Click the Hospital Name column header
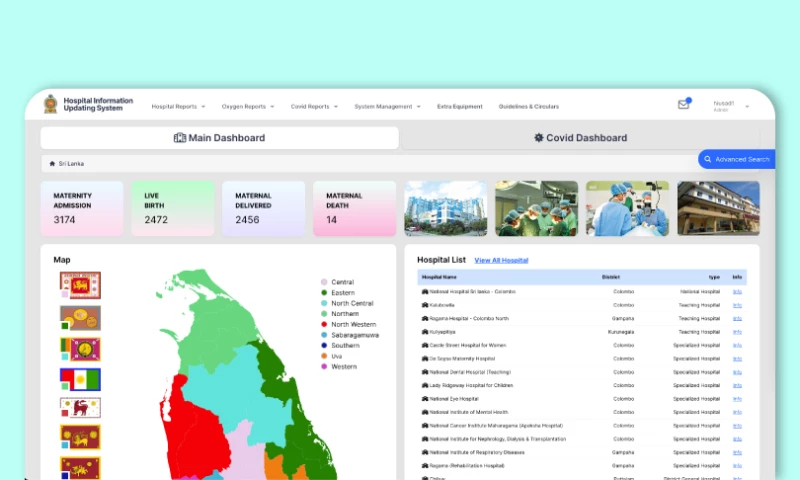 (x=439, y=277)
